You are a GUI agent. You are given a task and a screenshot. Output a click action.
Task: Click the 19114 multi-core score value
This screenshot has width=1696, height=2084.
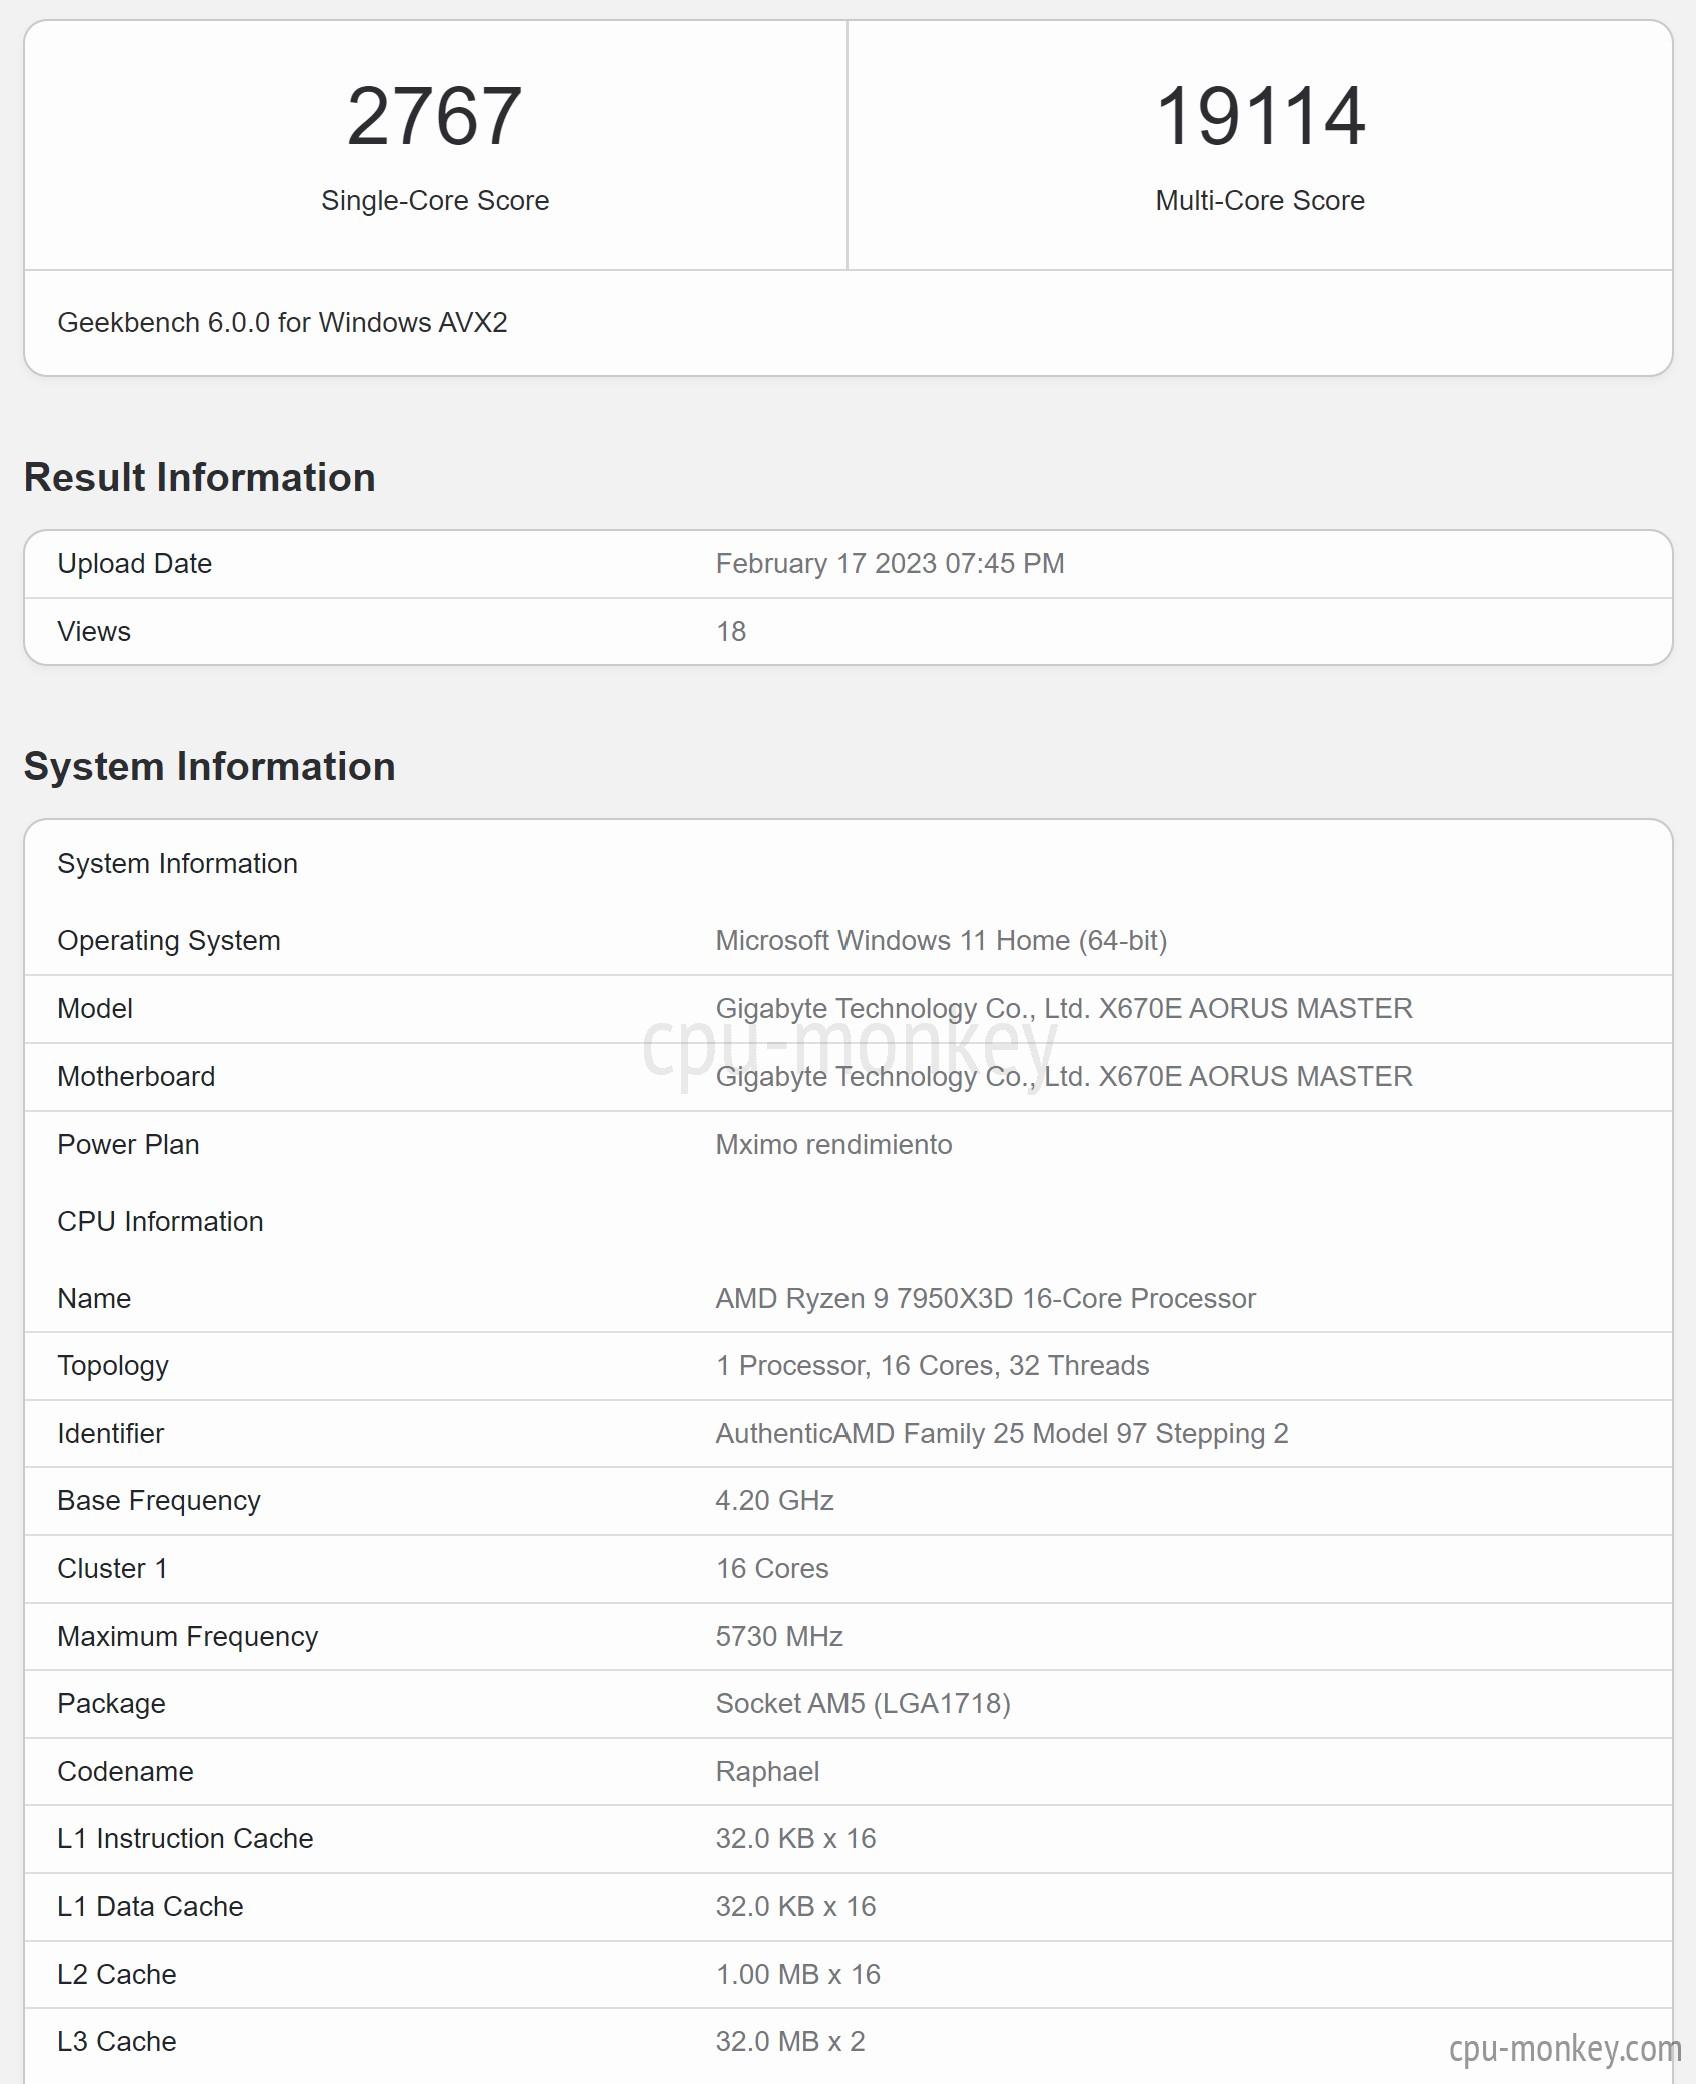click(x=1260, y=116)
